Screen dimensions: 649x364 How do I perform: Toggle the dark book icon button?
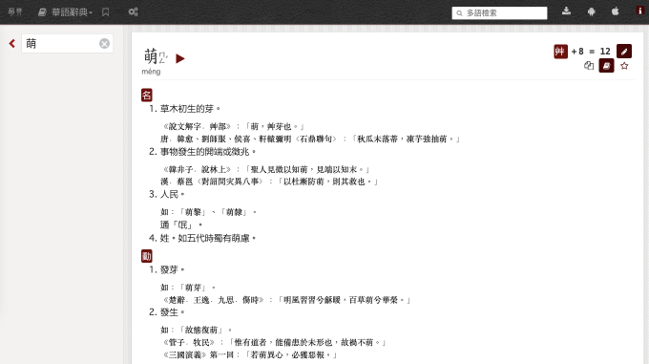click(x=606, y=66)
